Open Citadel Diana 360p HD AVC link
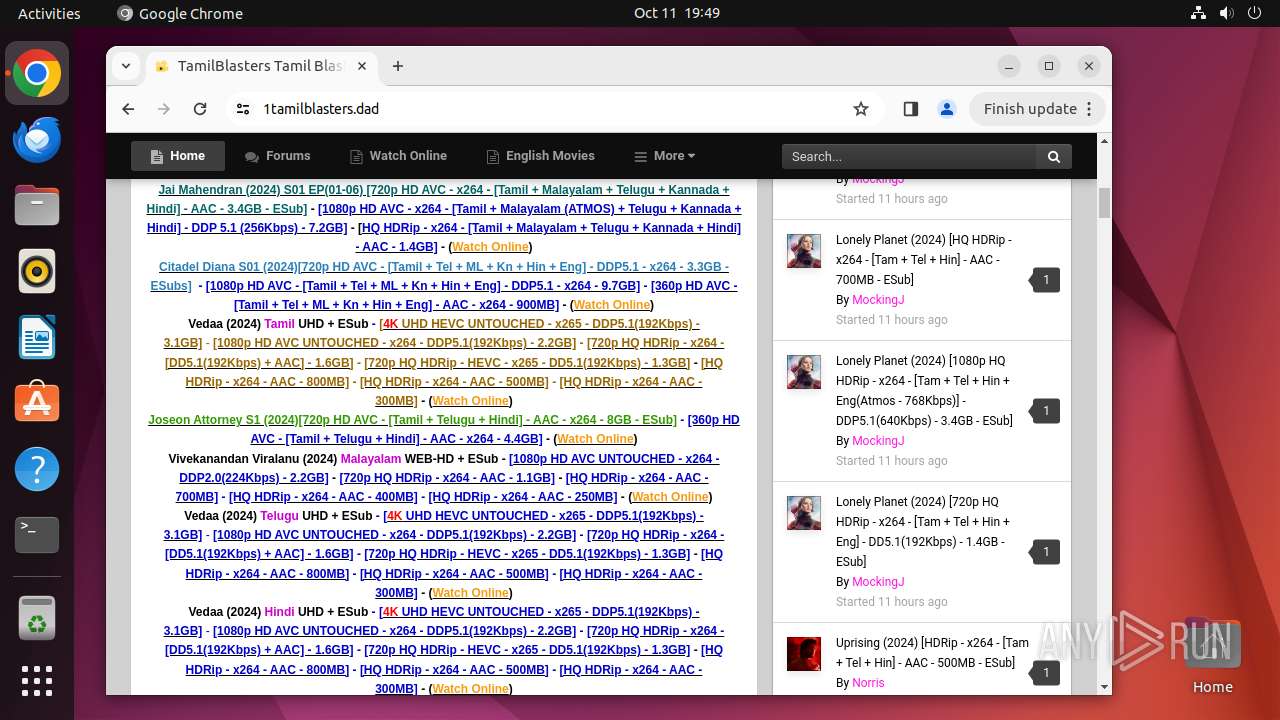Viewport: 1280px width, 720px height. point(486,295)
